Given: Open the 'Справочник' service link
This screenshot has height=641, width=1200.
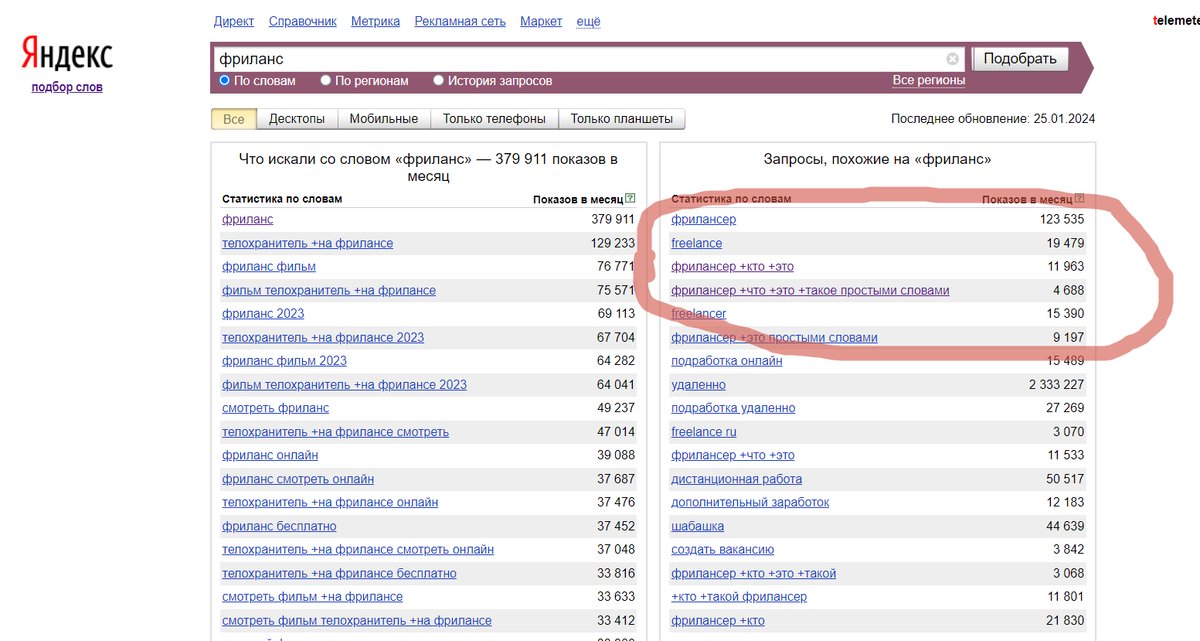Looking at the screenshot, I should click(x=303, y=21).
